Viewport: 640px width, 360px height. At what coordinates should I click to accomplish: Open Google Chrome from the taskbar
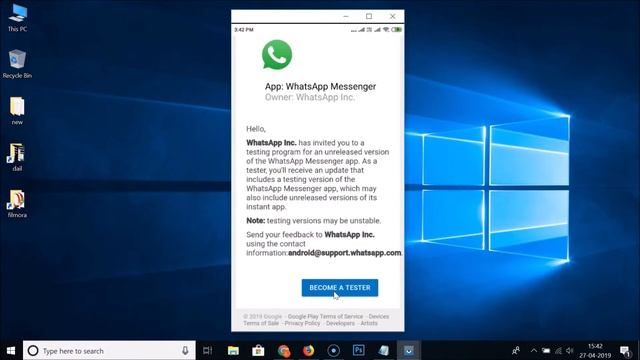284,351
